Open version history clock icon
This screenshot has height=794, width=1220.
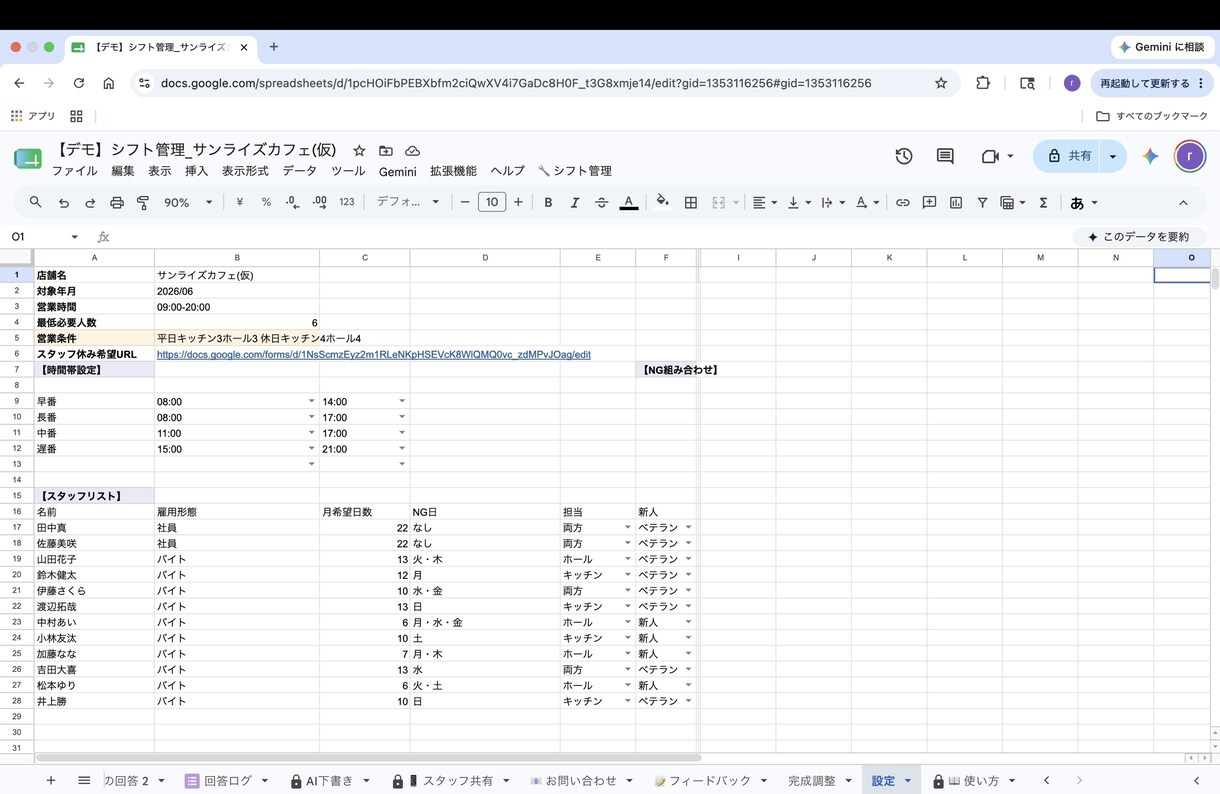pyautogui.click(x=904, y=156)
